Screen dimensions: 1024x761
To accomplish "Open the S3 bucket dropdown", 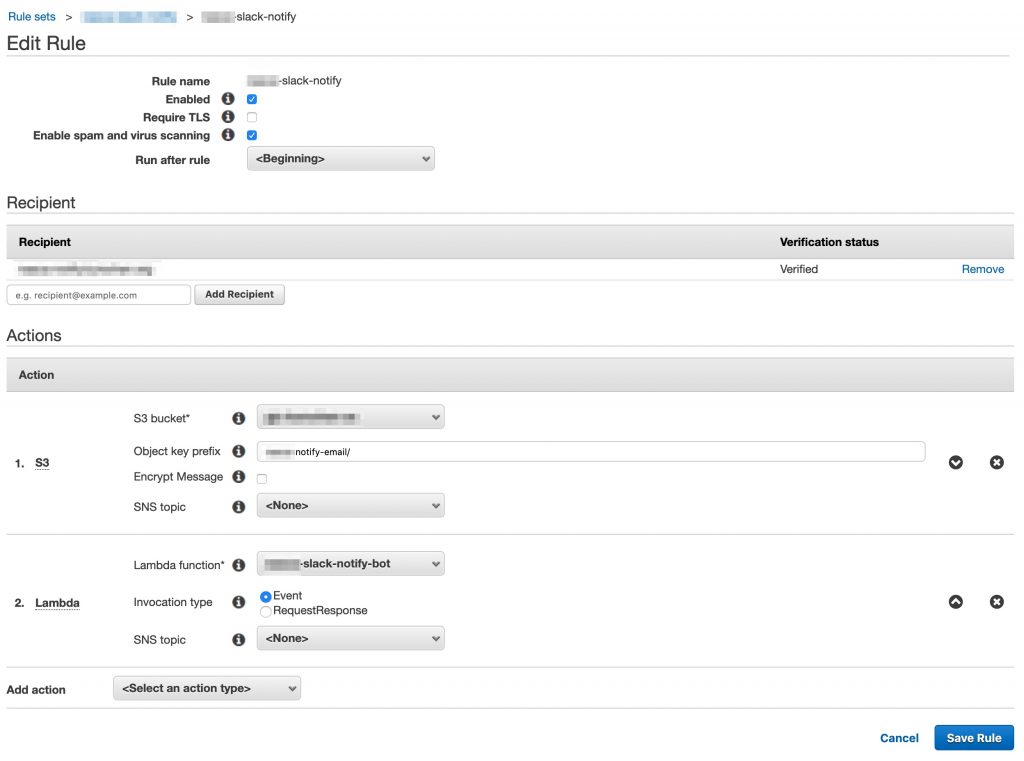I will coord(350,417).
